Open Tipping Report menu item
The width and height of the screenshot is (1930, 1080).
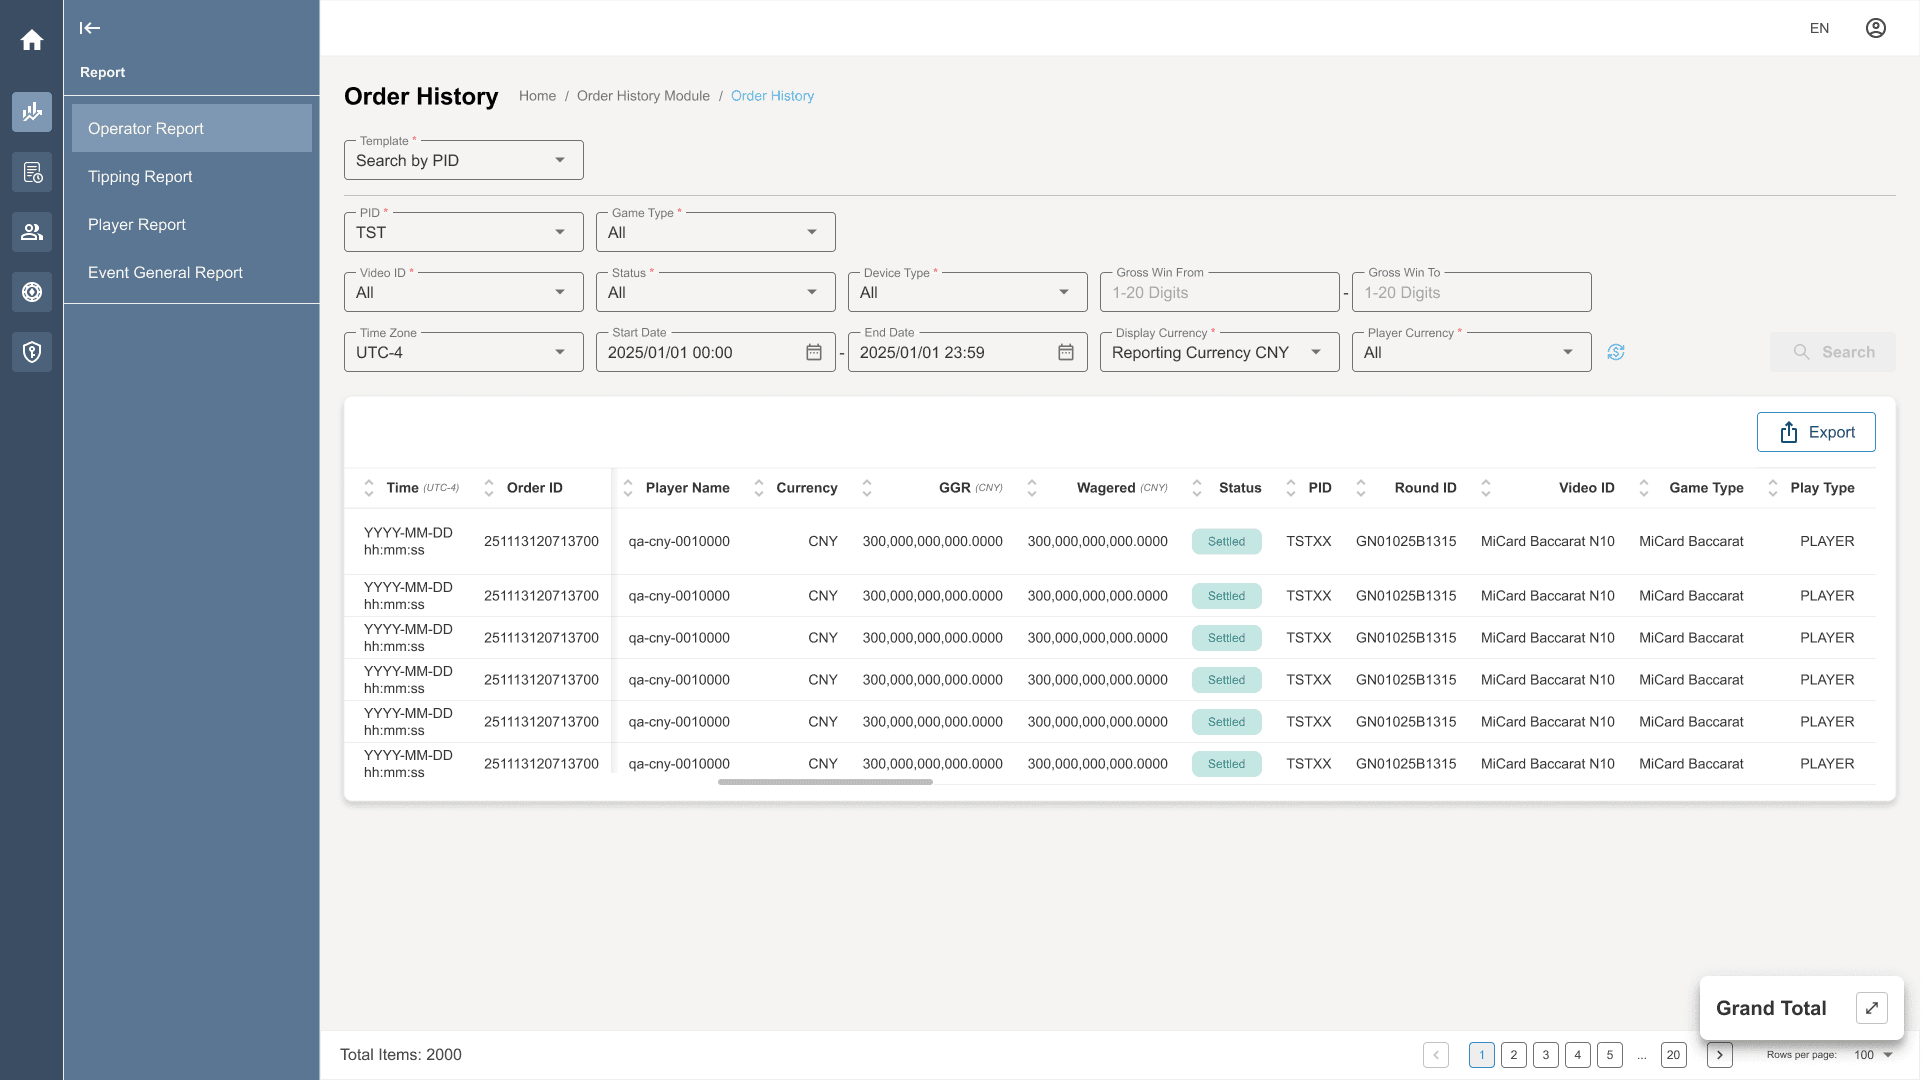point(192,176)
